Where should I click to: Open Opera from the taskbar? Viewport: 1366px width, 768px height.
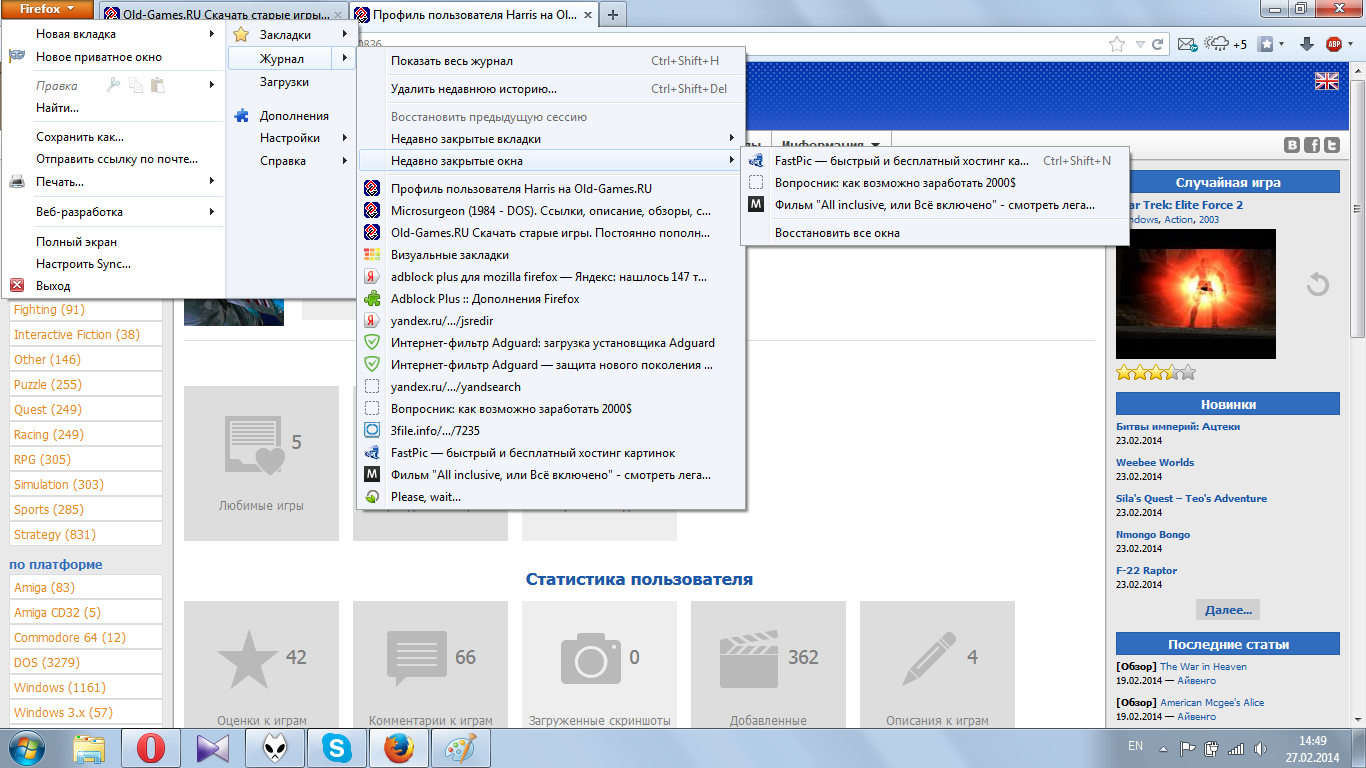151,748
